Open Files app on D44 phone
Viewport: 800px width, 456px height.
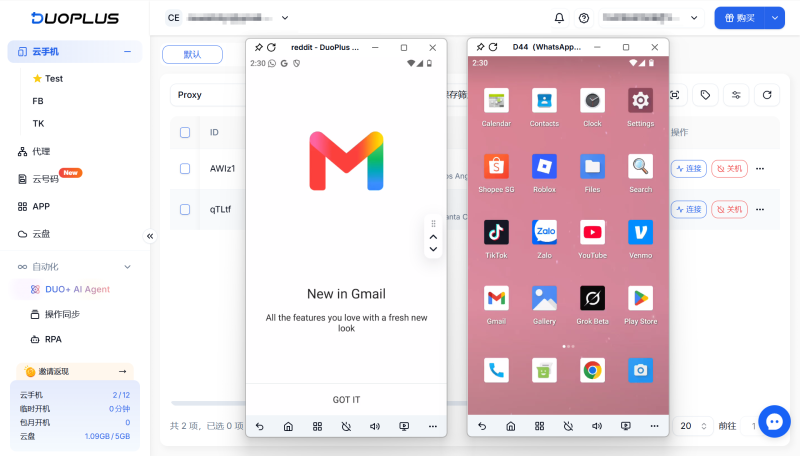[592, 167]
